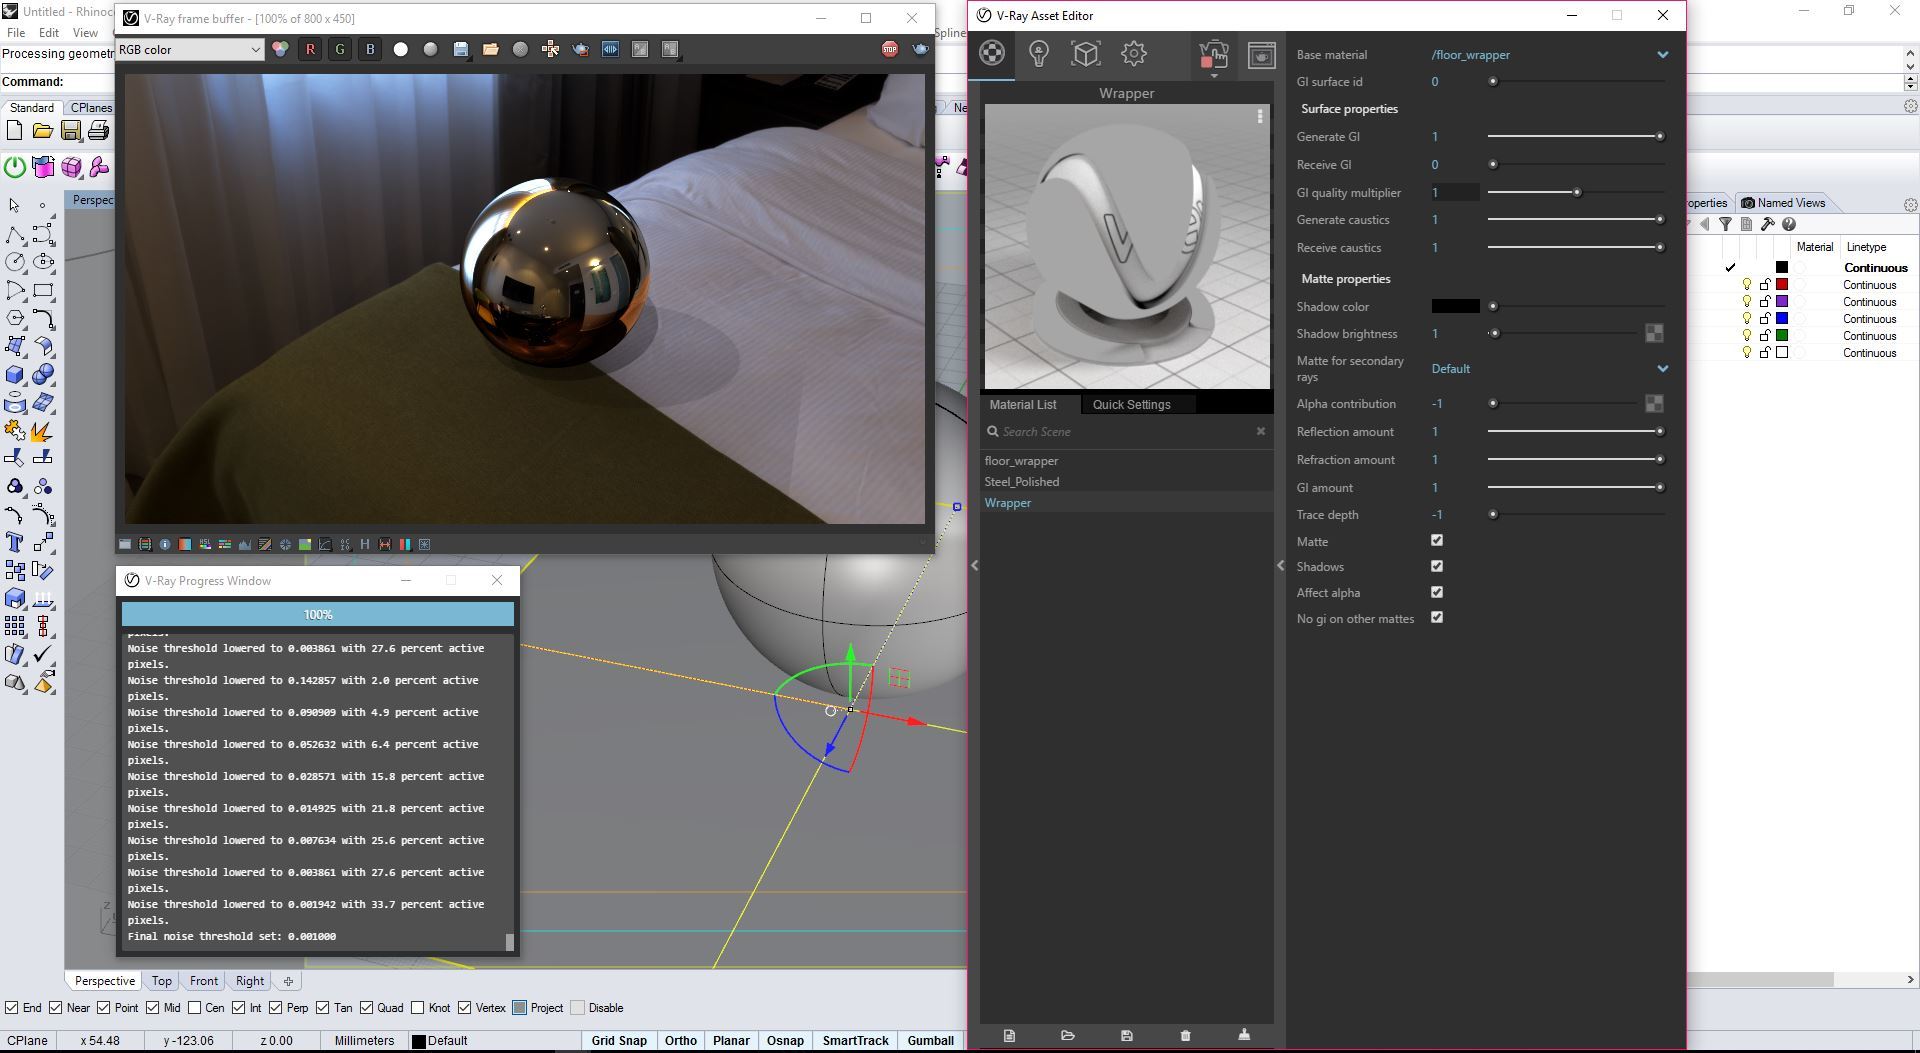Click the Rhino Save file icon
The width and height of the screenshot is (1920, 1053).
point(70,131)
